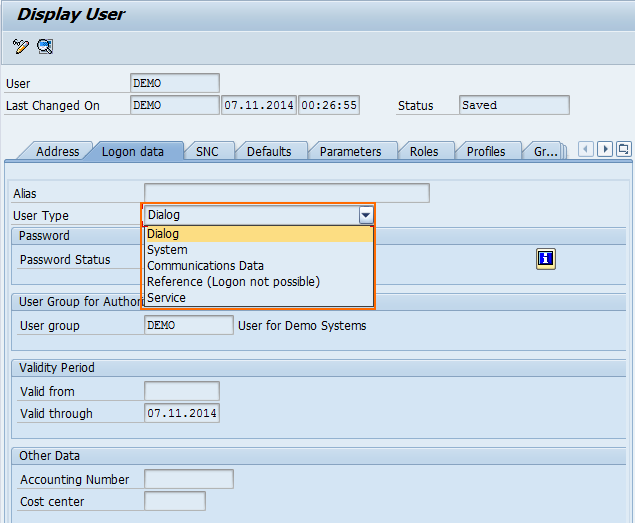
Task: Click the Valid from date field
Action: point(182,391)
